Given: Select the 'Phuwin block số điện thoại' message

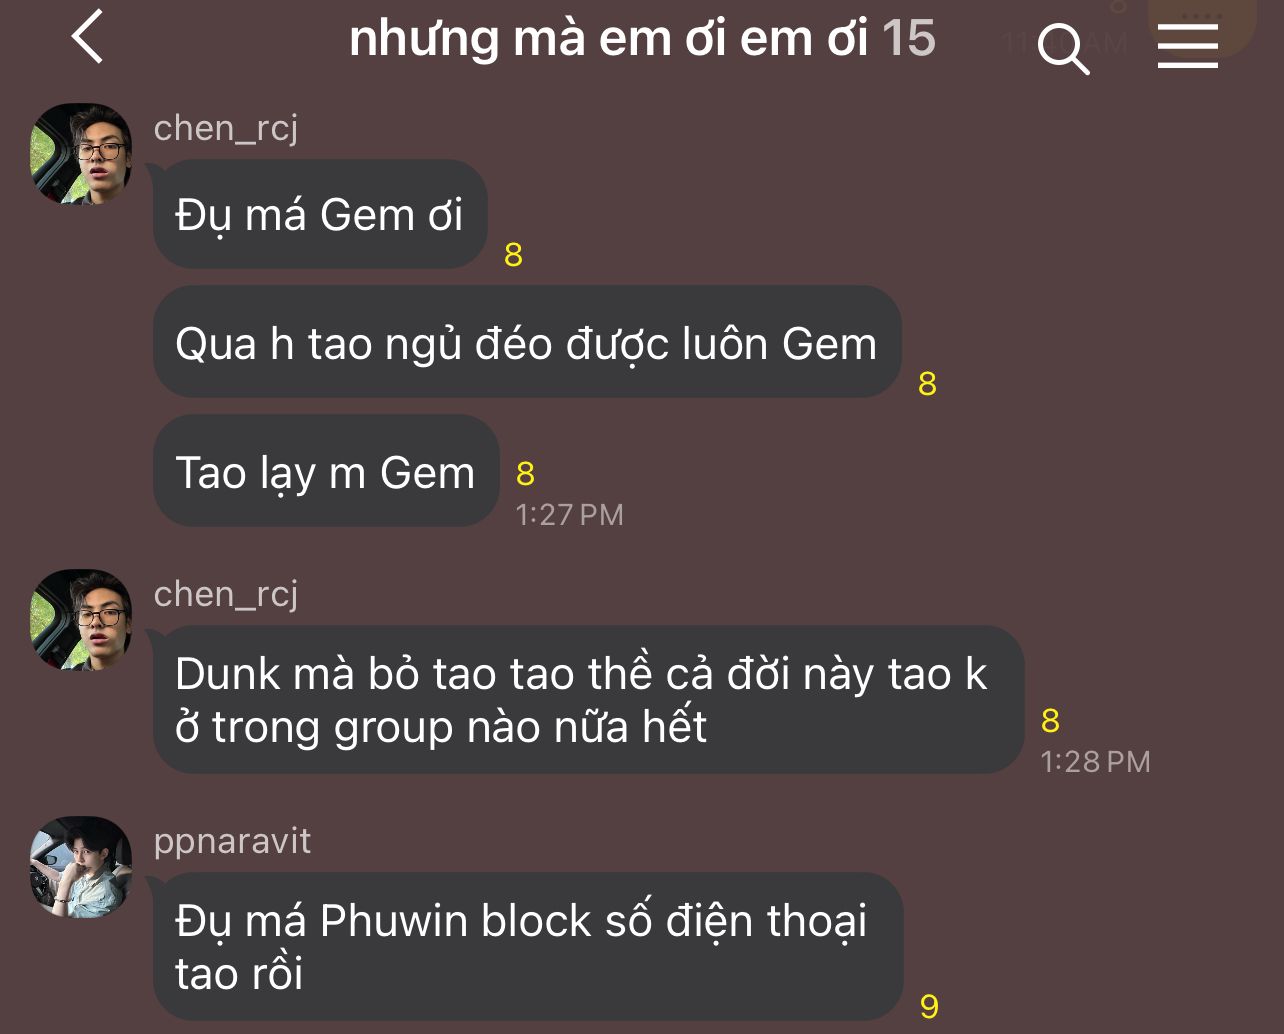Looking at the screenshot, I should (x=528, y=946).
